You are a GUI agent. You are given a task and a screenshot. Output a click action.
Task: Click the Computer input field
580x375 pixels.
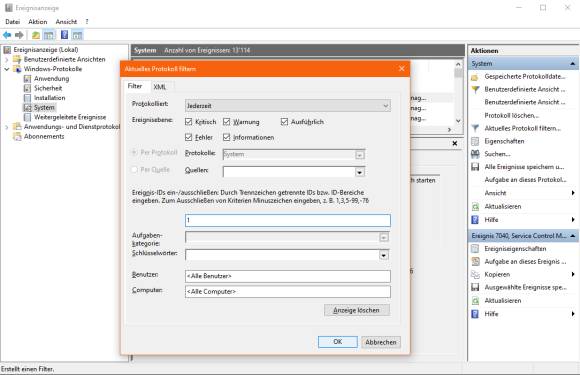287,292
